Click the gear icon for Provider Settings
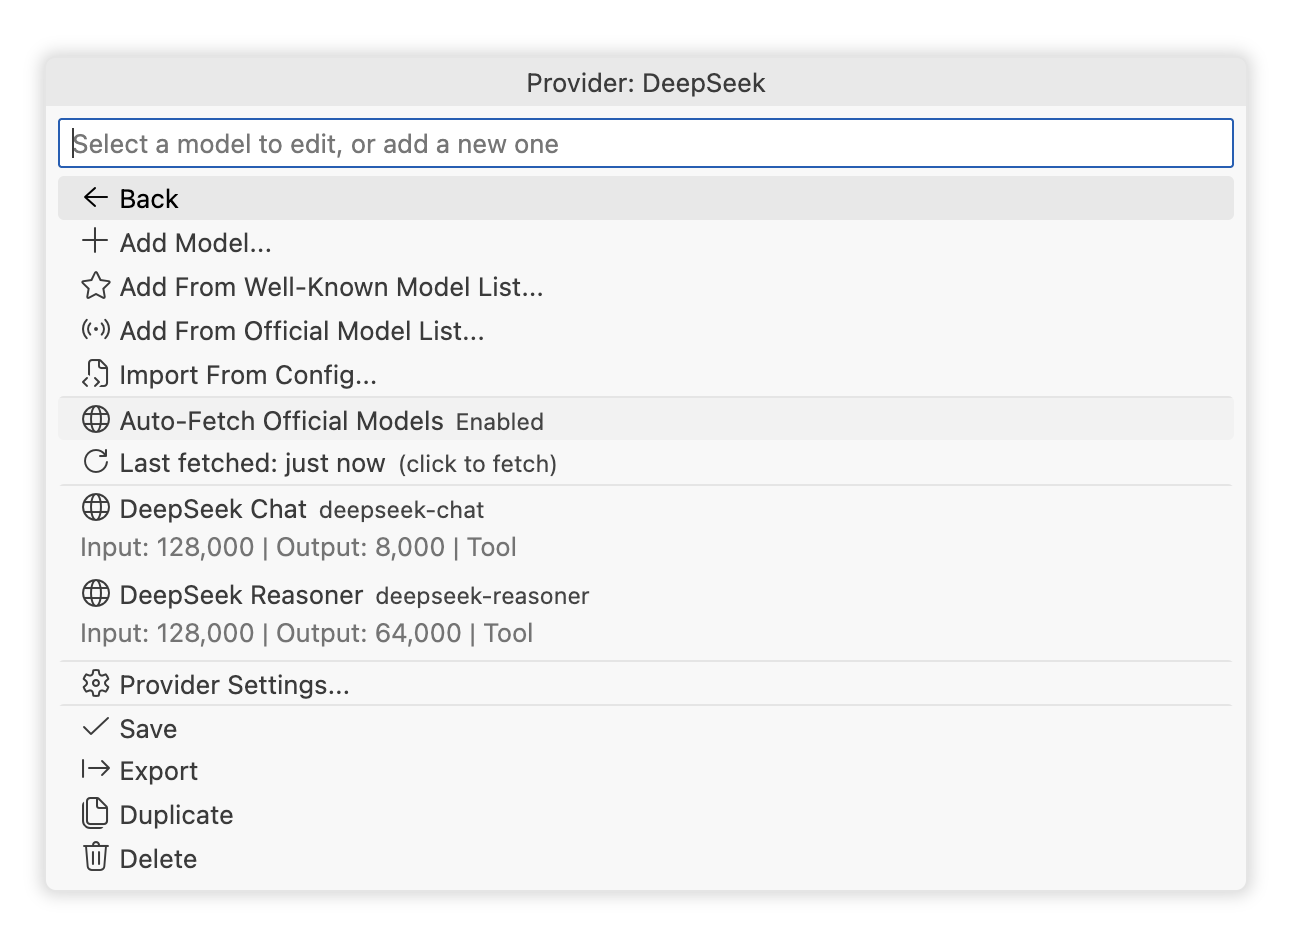Screen dimensions: 1296x940 [95, 684]
